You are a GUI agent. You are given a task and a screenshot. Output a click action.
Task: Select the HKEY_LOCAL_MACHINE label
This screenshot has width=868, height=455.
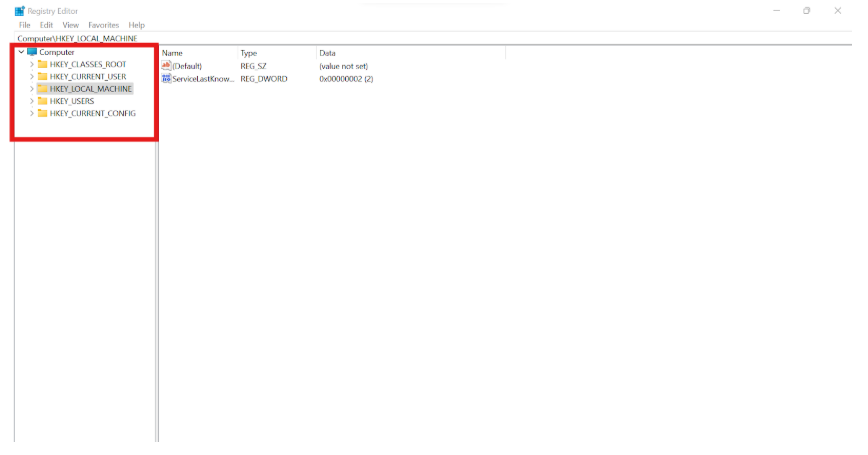[x=91, y=89]
